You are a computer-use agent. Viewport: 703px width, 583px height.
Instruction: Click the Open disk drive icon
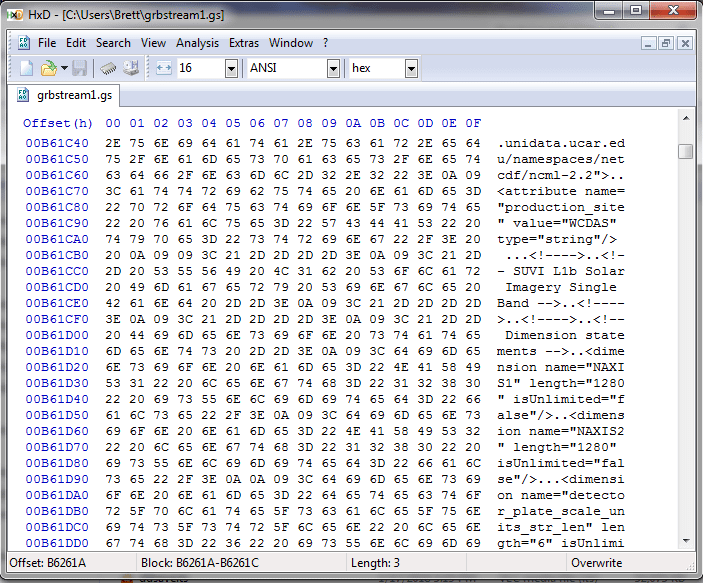(131, 68)
